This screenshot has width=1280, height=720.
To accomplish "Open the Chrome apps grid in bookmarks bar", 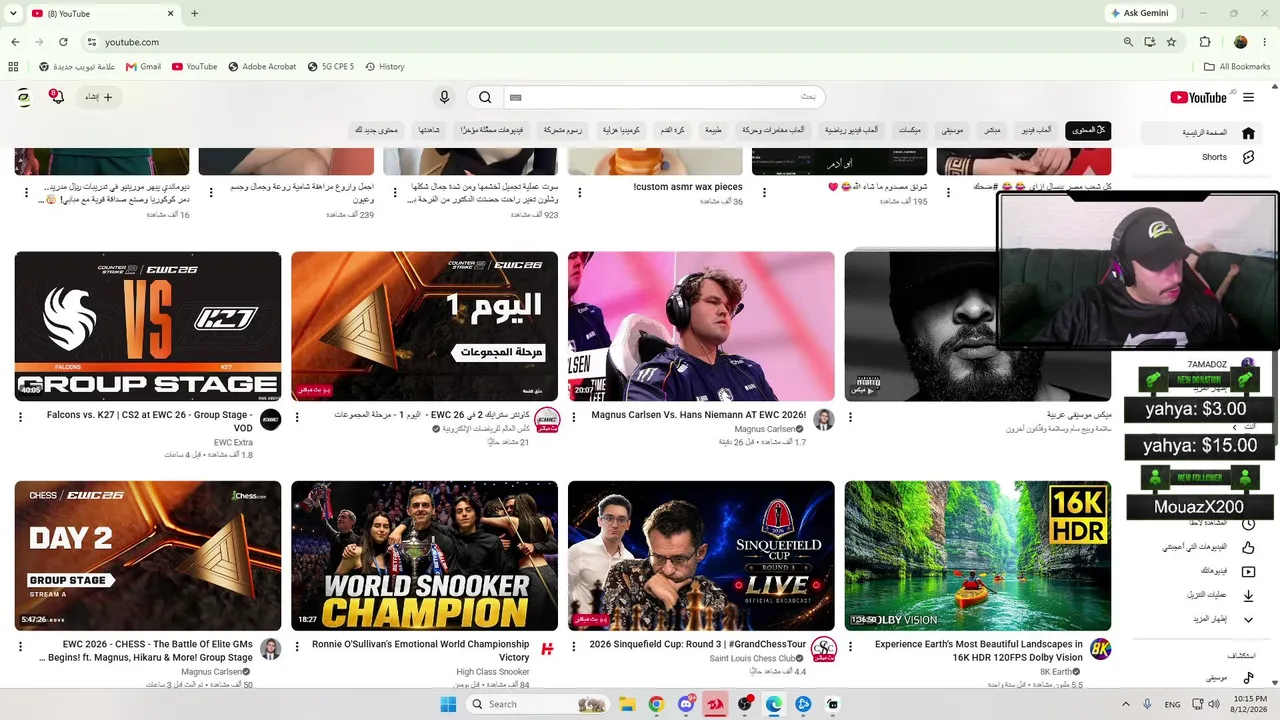I will (x=13, y=67).
